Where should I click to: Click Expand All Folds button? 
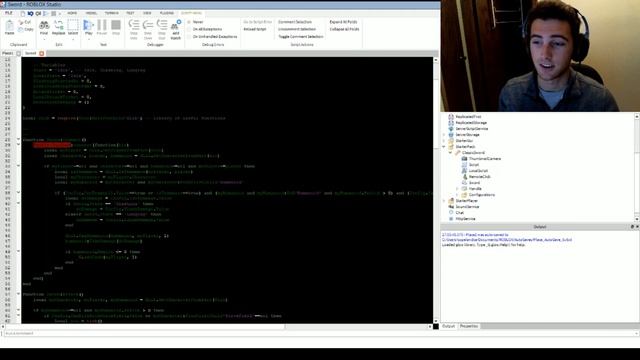(x=343, y=22)
